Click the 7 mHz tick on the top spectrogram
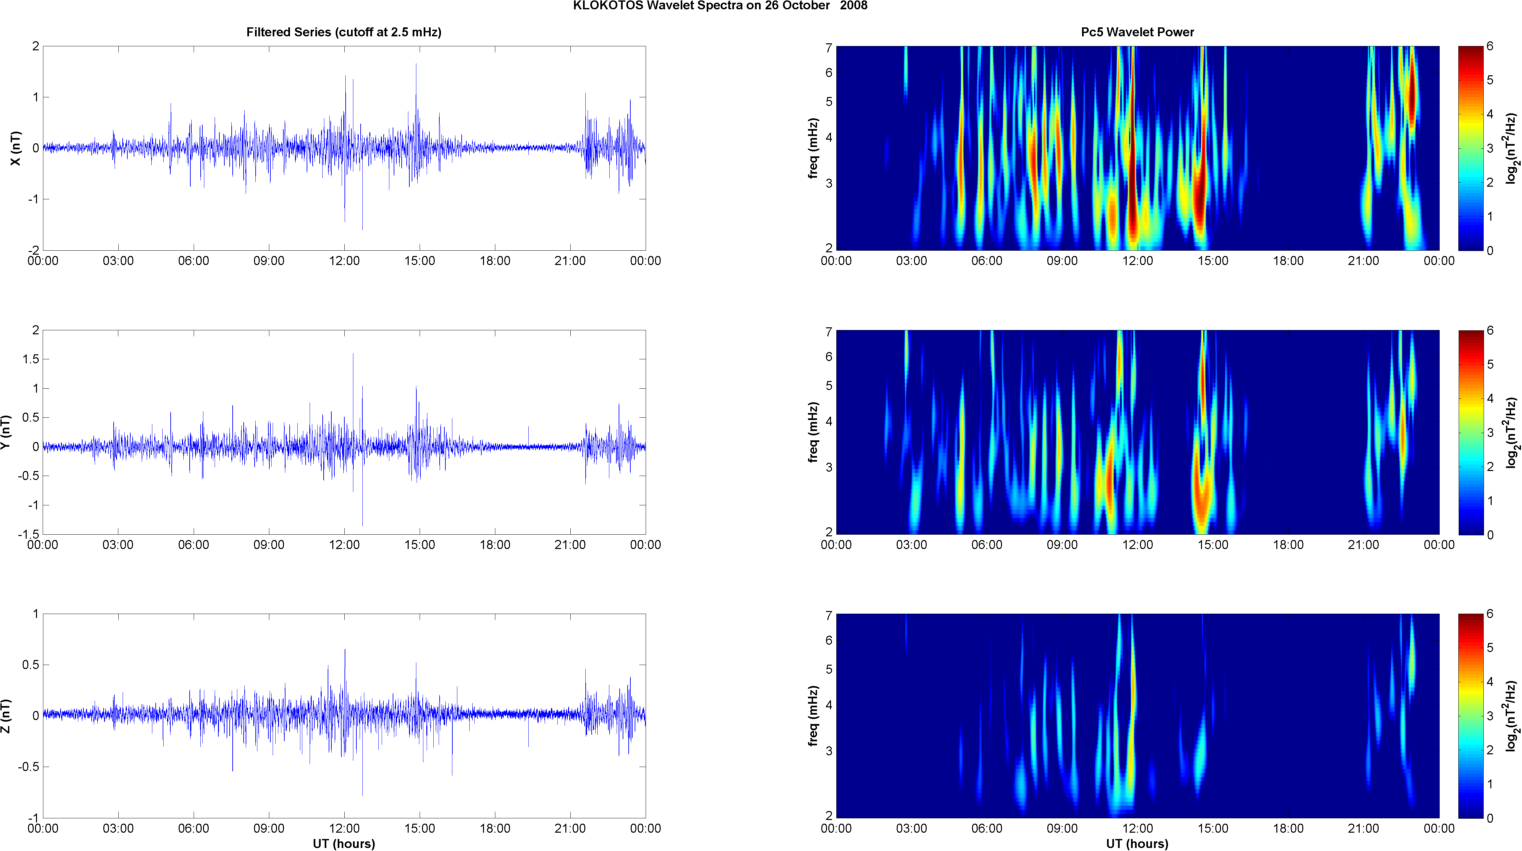This screenshot has height=851, width=1522. click(x=829, y=48)
